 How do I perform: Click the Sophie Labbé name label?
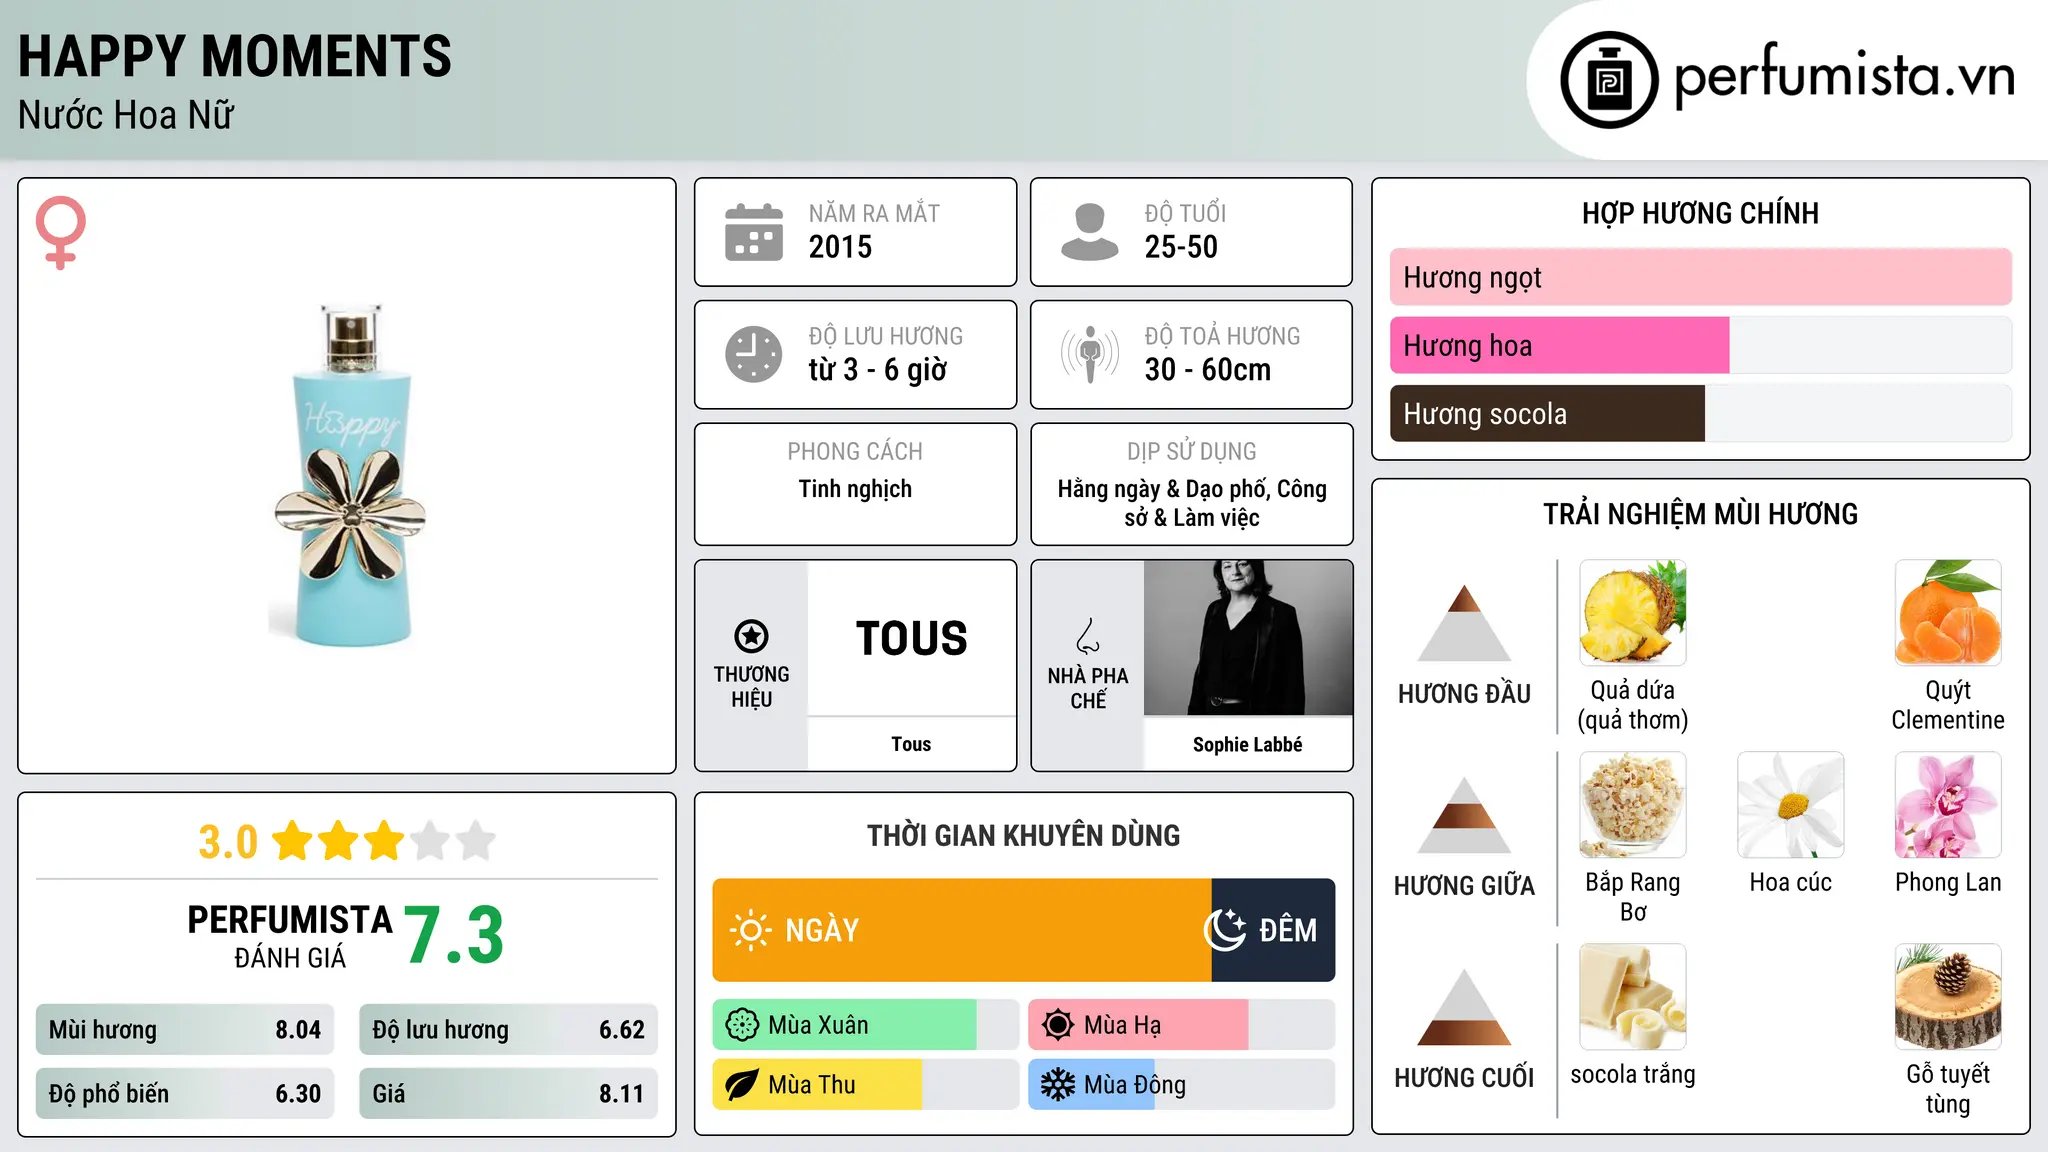tap(1248, 744)
